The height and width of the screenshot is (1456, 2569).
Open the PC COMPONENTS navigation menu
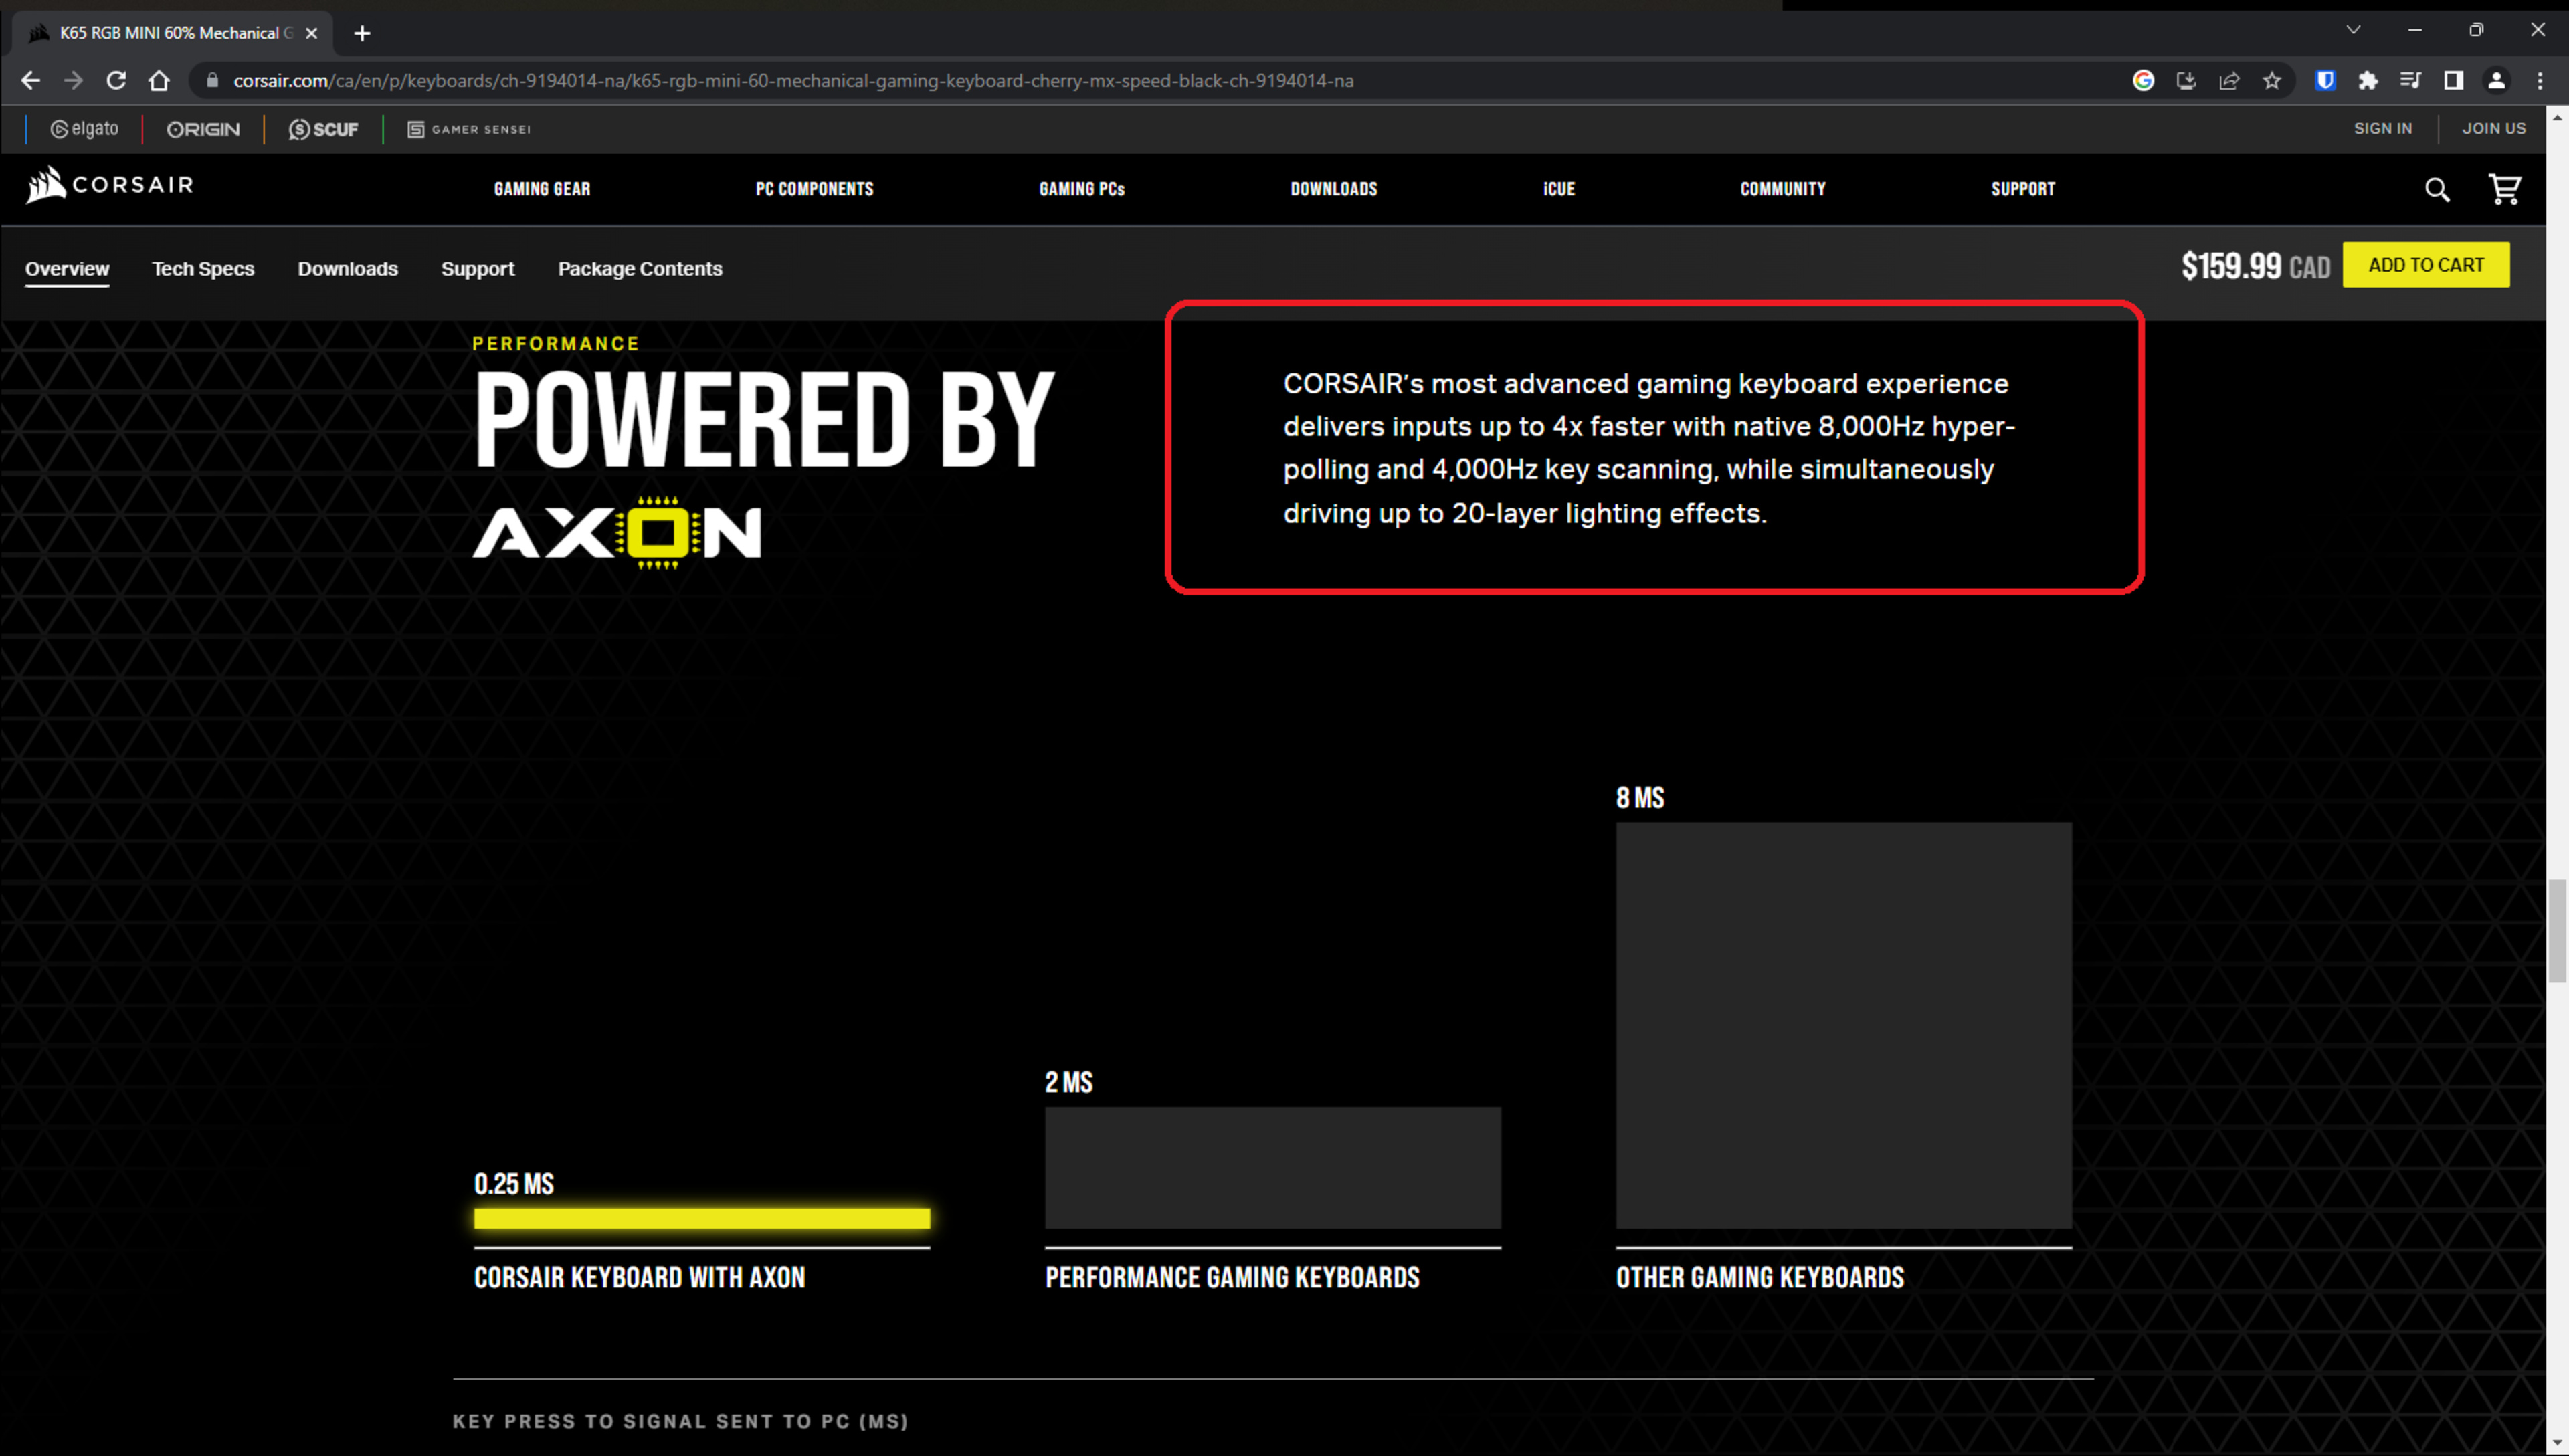[814, 189]
